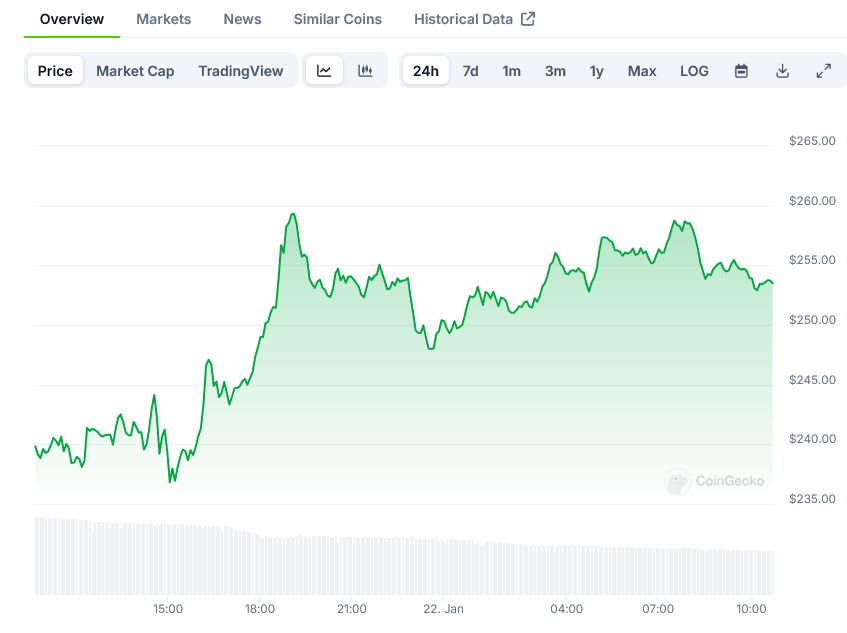The image size is (847, 633).
Task: Choose the 1y time range button
Action: 597,71
